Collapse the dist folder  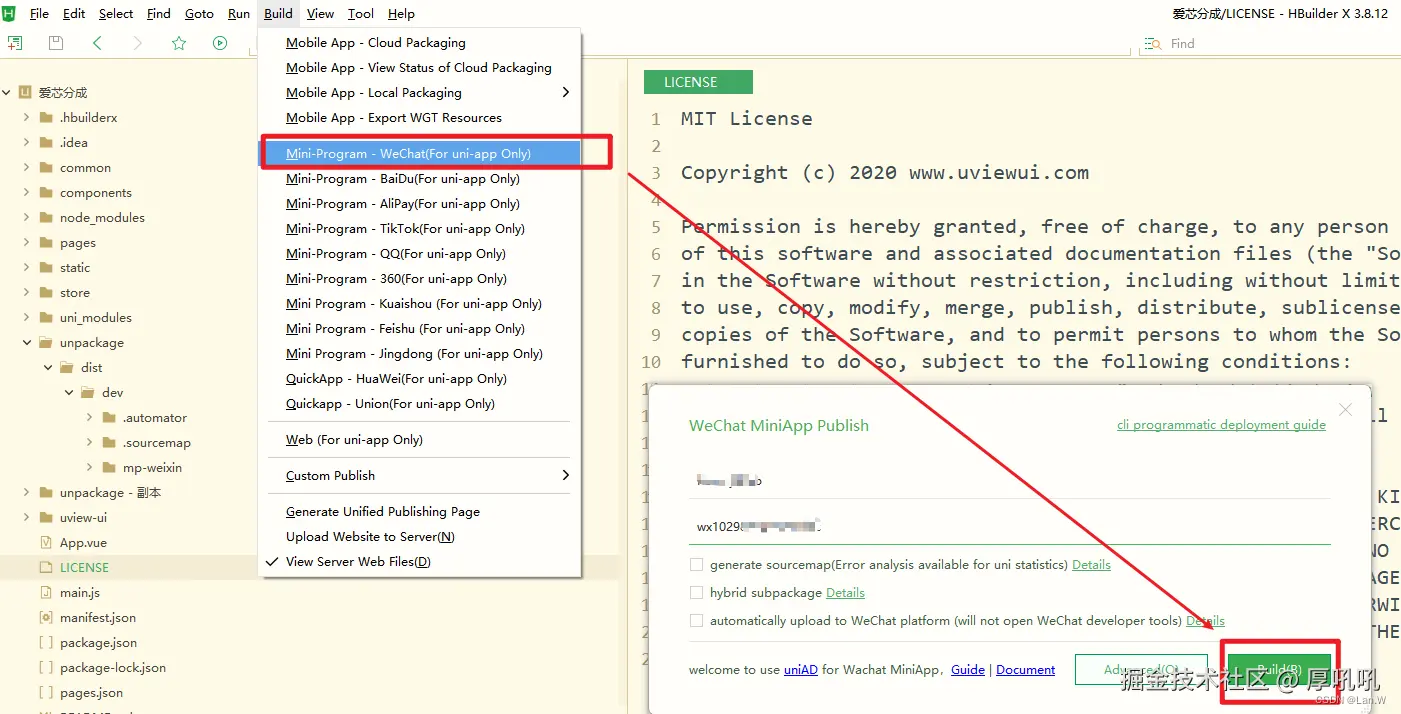coord(47,367)
